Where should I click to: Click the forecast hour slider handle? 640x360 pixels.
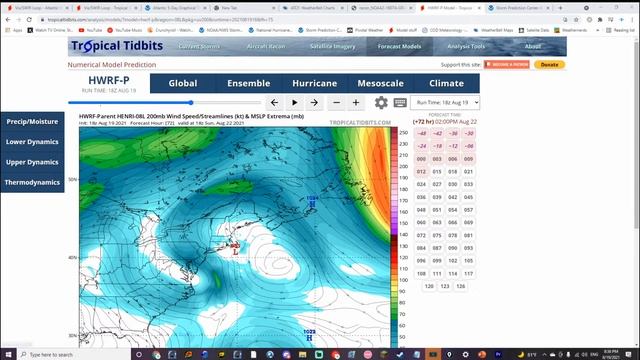(x=191, y=102)
